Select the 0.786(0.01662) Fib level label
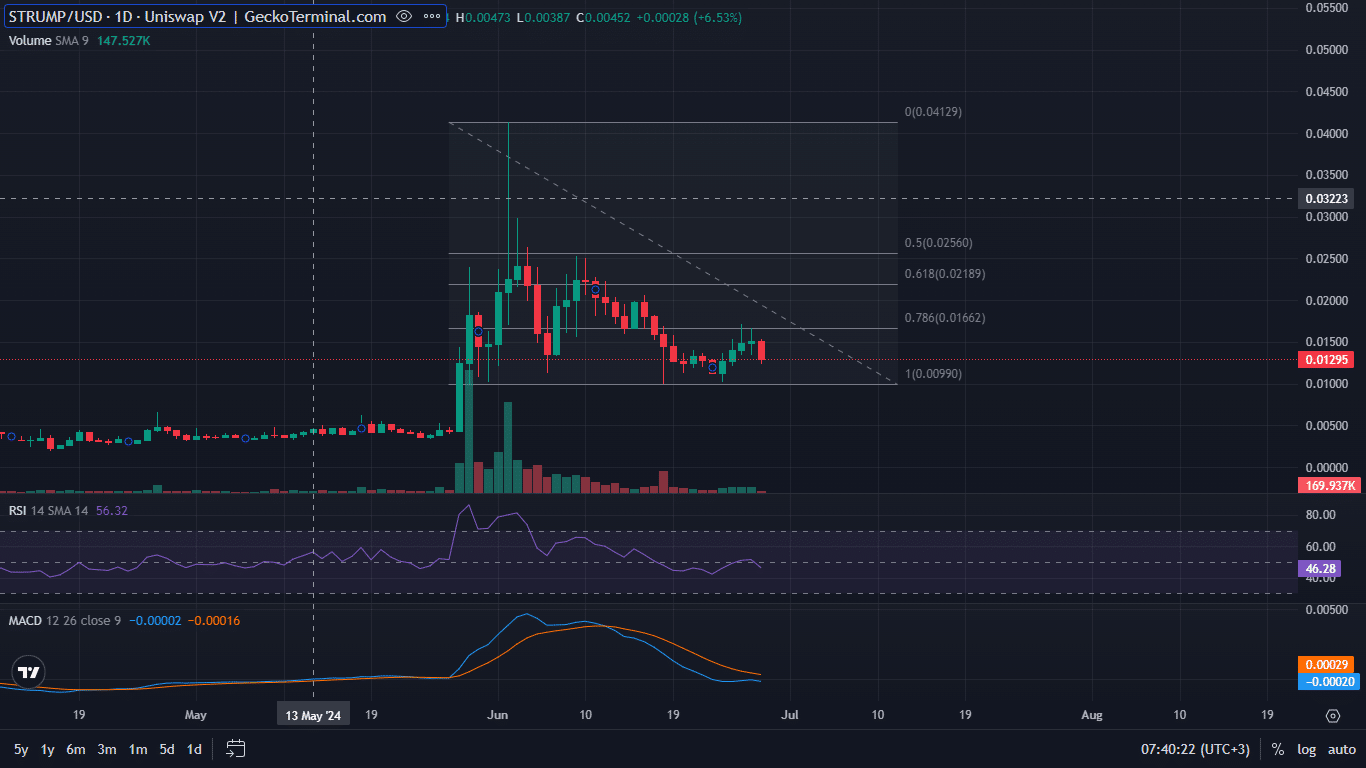Screen dimensions: 1366x768 click(x=945, y=318)
